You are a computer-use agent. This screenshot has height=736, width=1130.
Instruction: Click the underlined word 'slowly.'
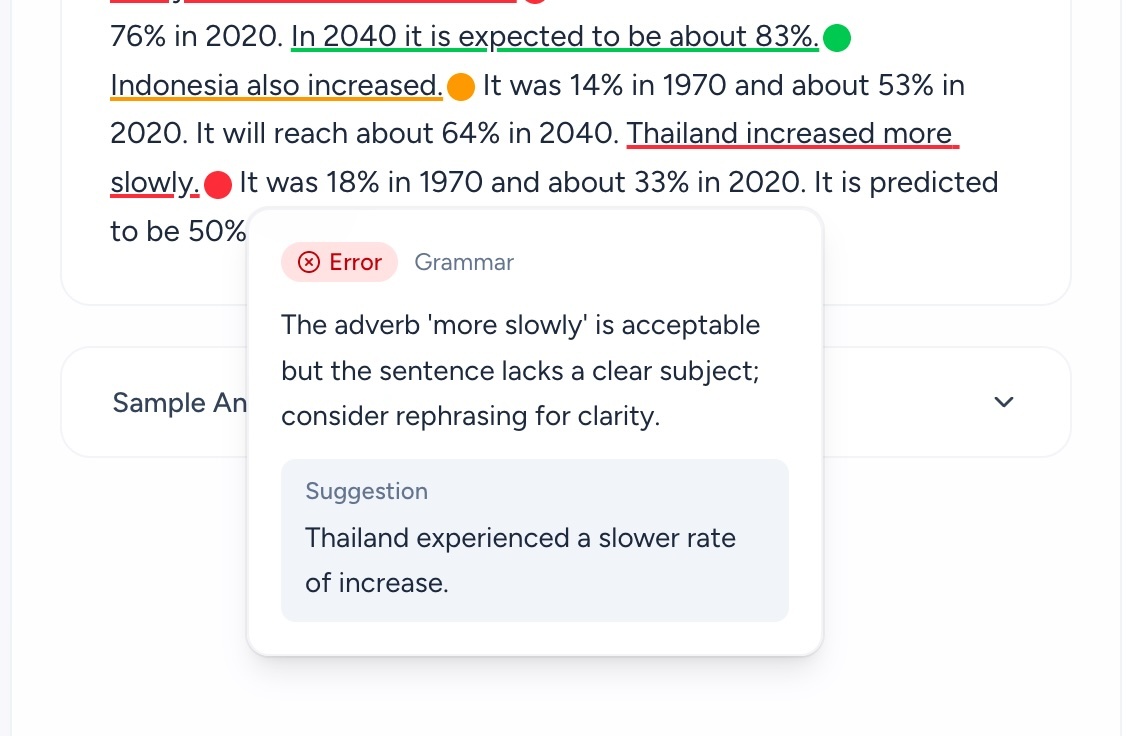(x=155, y=182)
